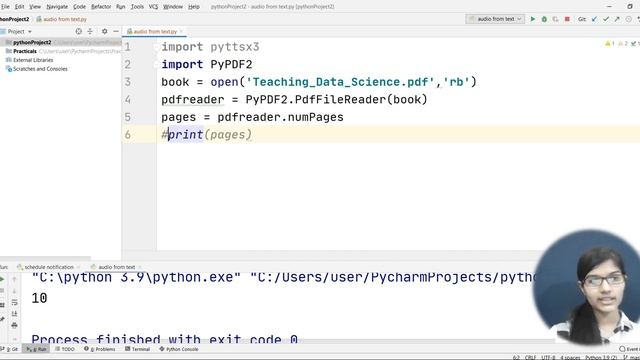Run the 'audio from text' configuration
This screenshot has height=360, width=640.
[533, 19]
